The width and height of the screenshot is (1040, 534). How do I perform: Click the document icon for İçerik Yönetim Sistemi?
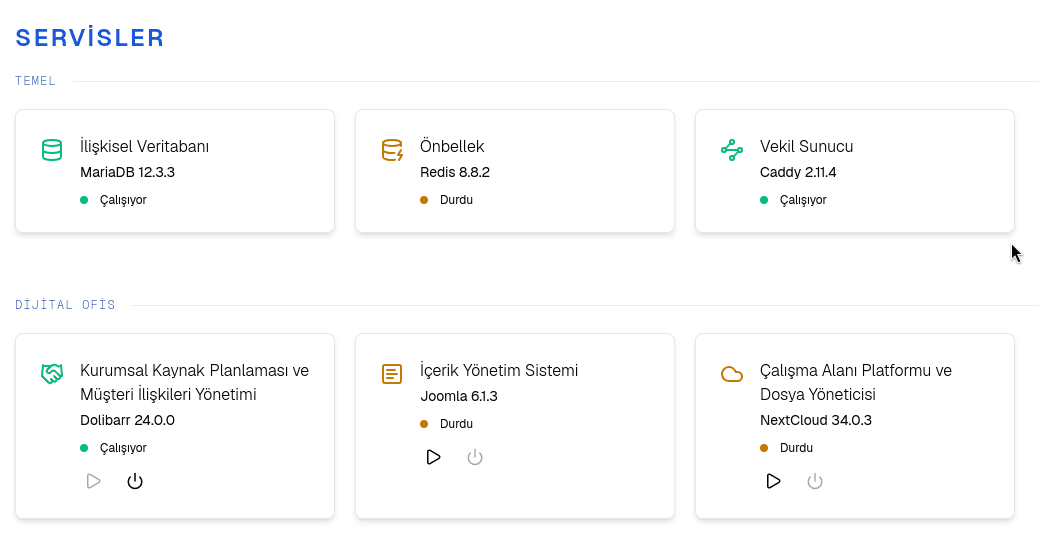(x=392, y=373)
